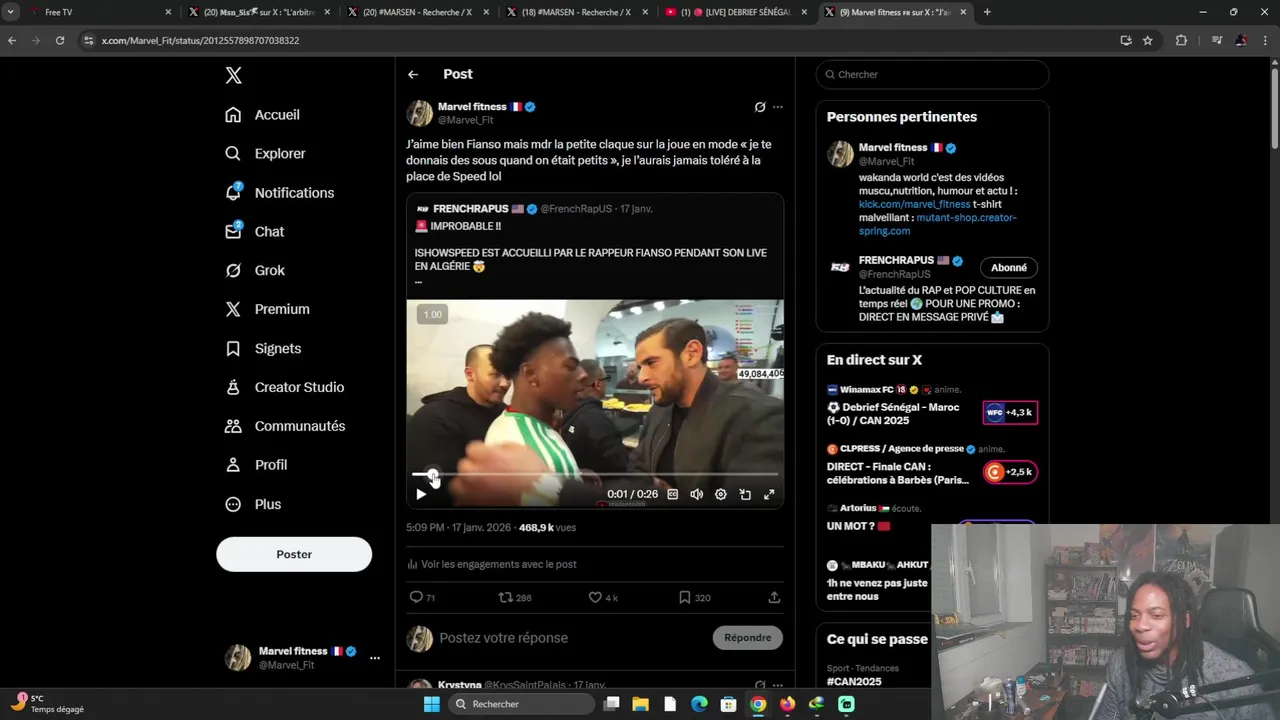Open the Windows Start menu
The image size is (1280, 720).
point(431,704)
